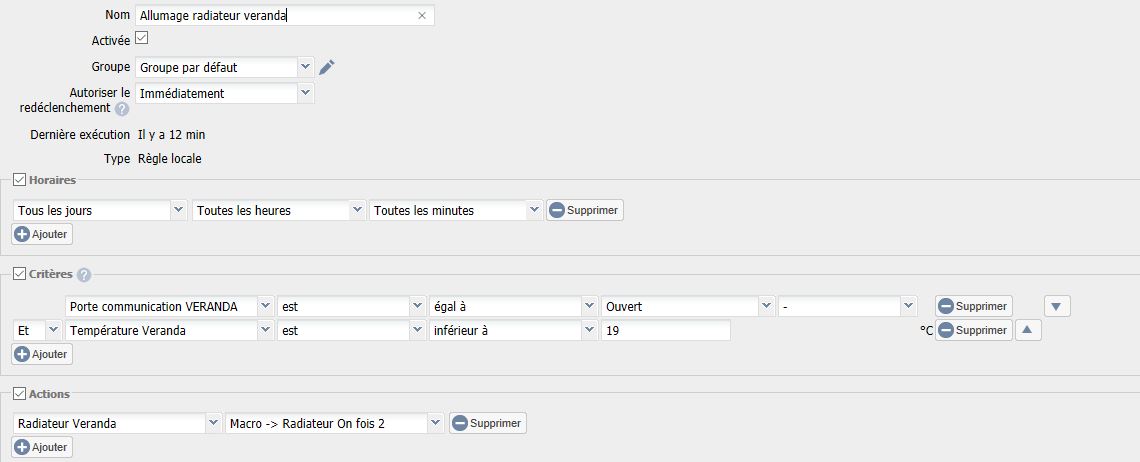
Task: Move the first criterion down with the arrow
Action: [x=1057, y=306]
